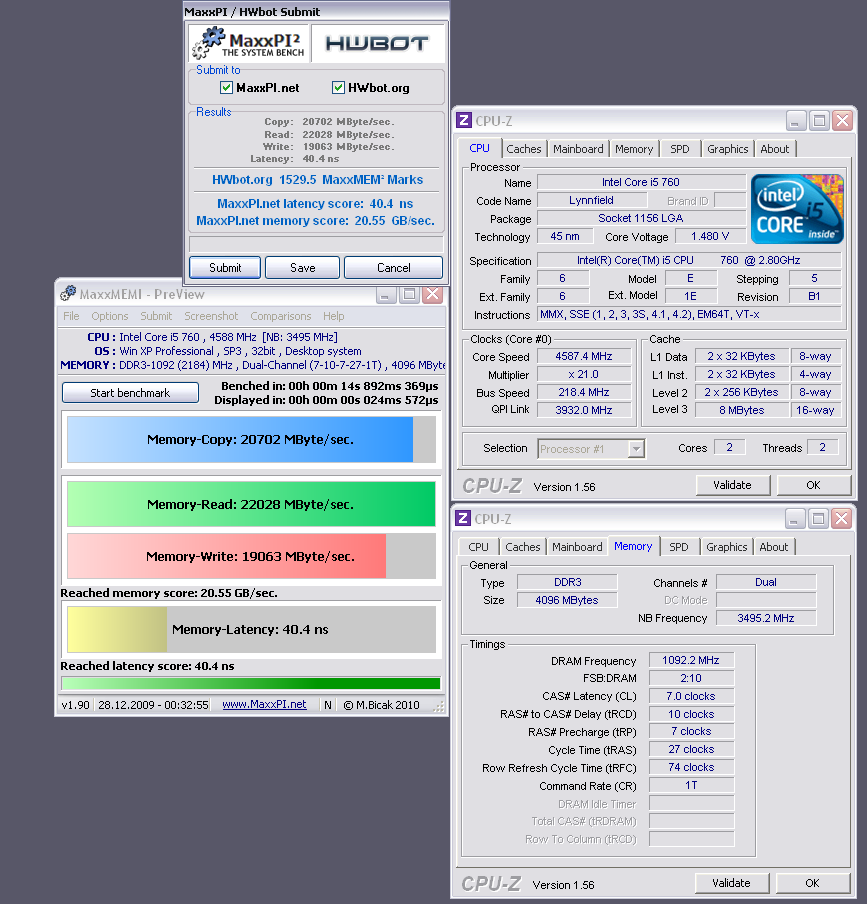Screen dimensions: 867x904
Task: Click the Memory-Write red result bar
Action: (251, 556)
